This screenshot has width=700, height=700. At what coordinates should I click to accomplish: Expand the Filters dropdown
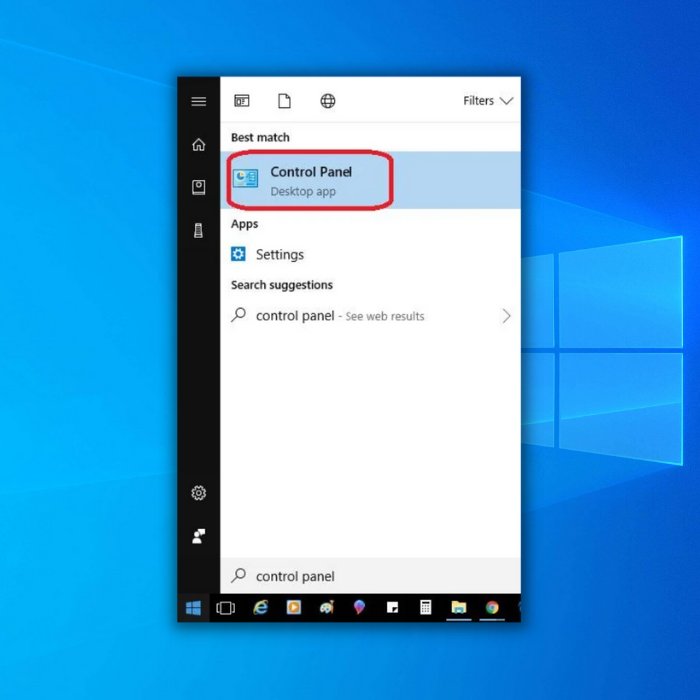(488, 101)
